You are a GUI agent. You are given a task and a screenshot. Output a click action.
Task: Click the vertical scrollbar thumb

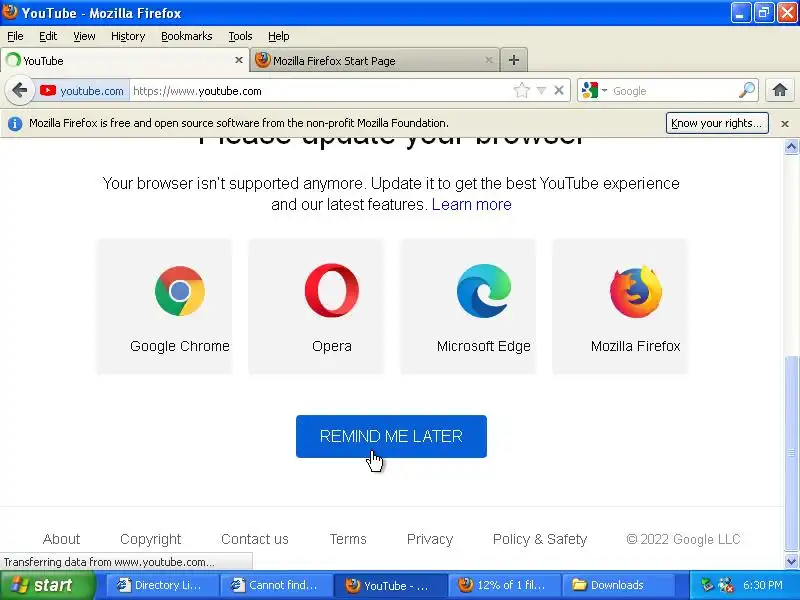click(x=791, y=454)
